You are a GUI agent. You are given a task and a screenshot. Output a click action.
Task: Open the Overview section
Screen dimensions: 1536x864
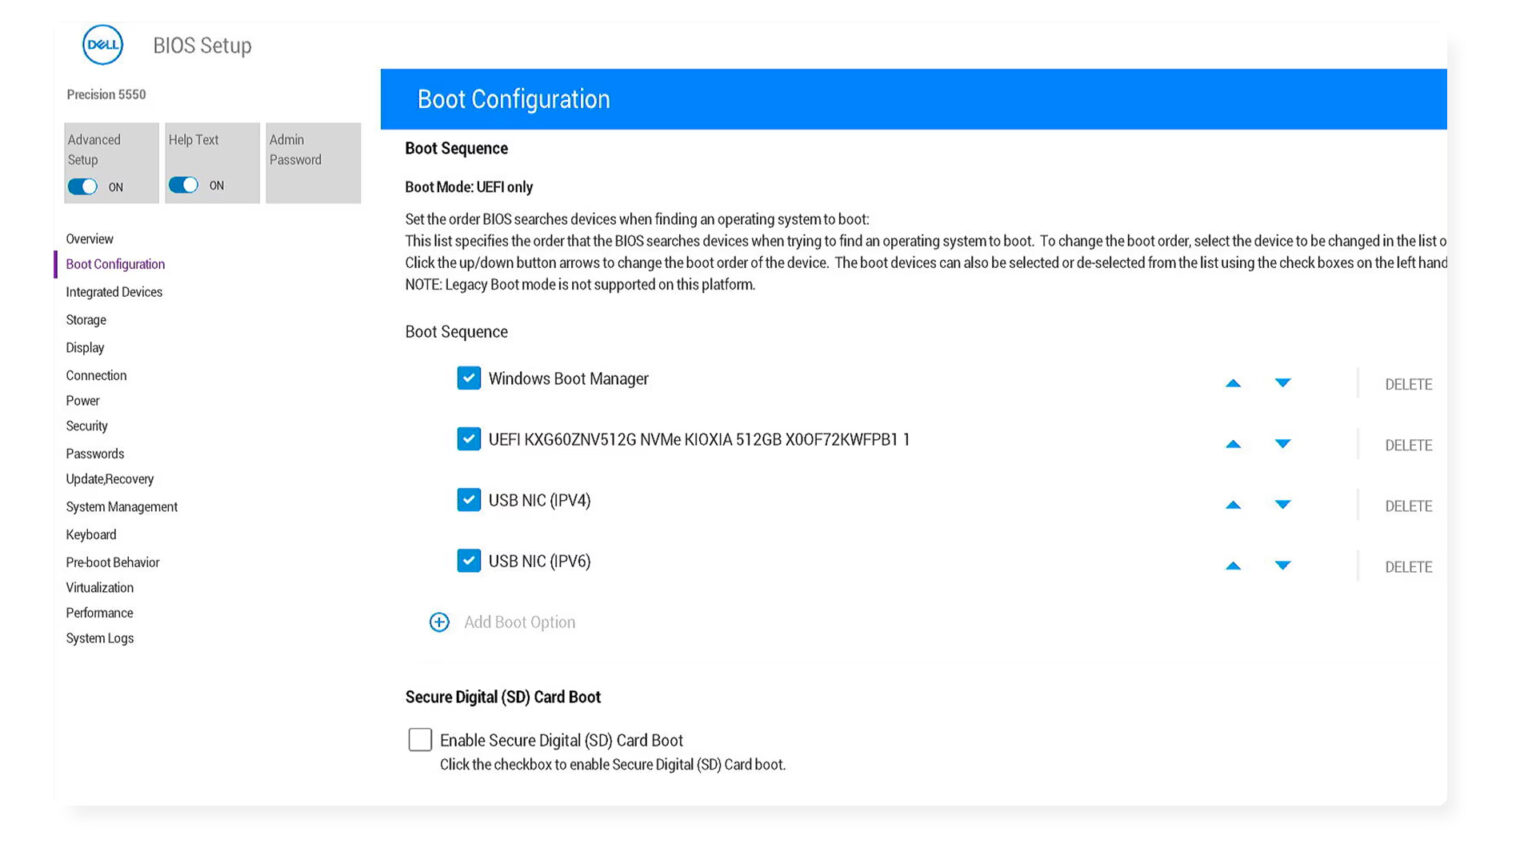[x=90, y=239]
